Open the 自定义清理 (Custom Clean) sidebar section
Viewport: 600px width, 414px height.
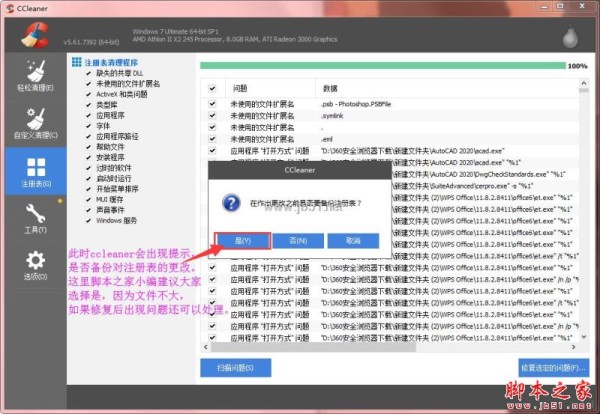34,125
